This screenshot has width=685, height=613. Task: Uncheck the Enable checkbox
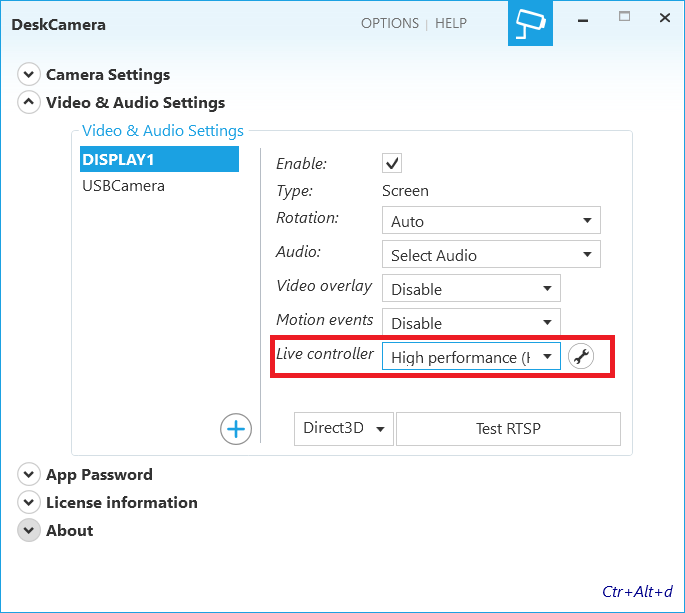tap(393, 163)
